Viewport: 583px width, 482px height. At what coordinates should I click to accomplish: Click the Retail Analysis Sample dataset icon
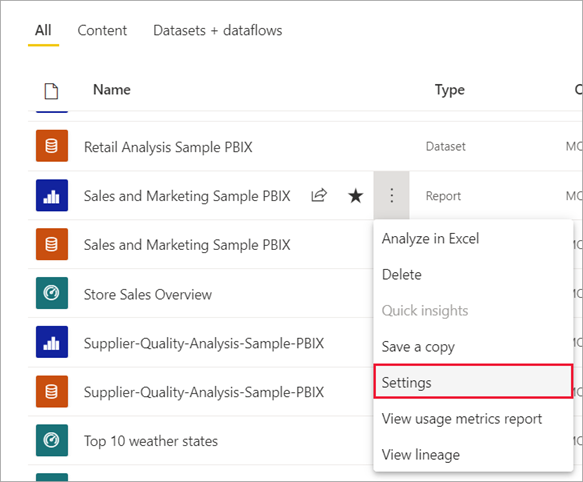pyautogui.click(x=52, y=146)
